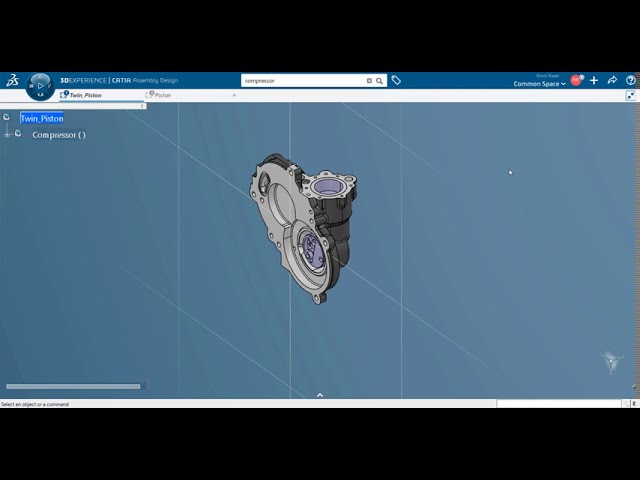Clear the compressor search text
The image size is (640, 480).
coord(369,81)
